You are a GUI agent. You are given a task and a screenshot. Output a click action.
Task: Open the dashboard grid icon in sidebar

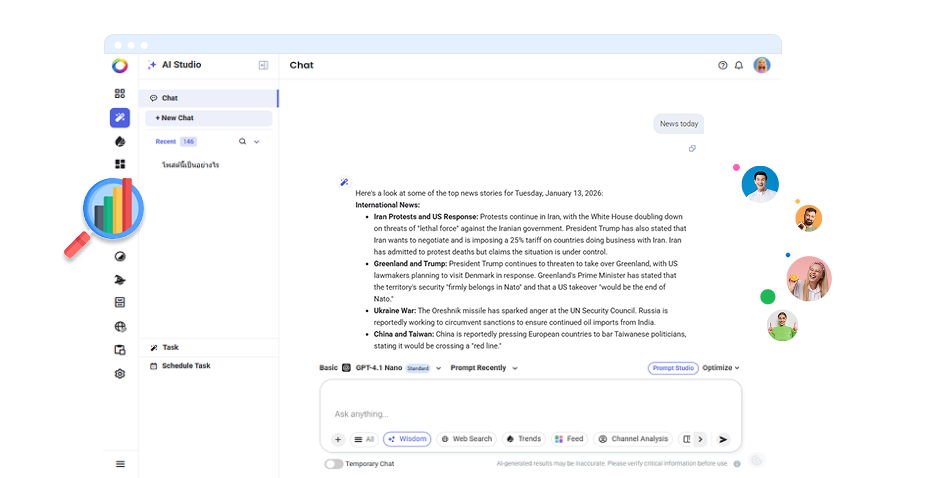pos(120,94)
